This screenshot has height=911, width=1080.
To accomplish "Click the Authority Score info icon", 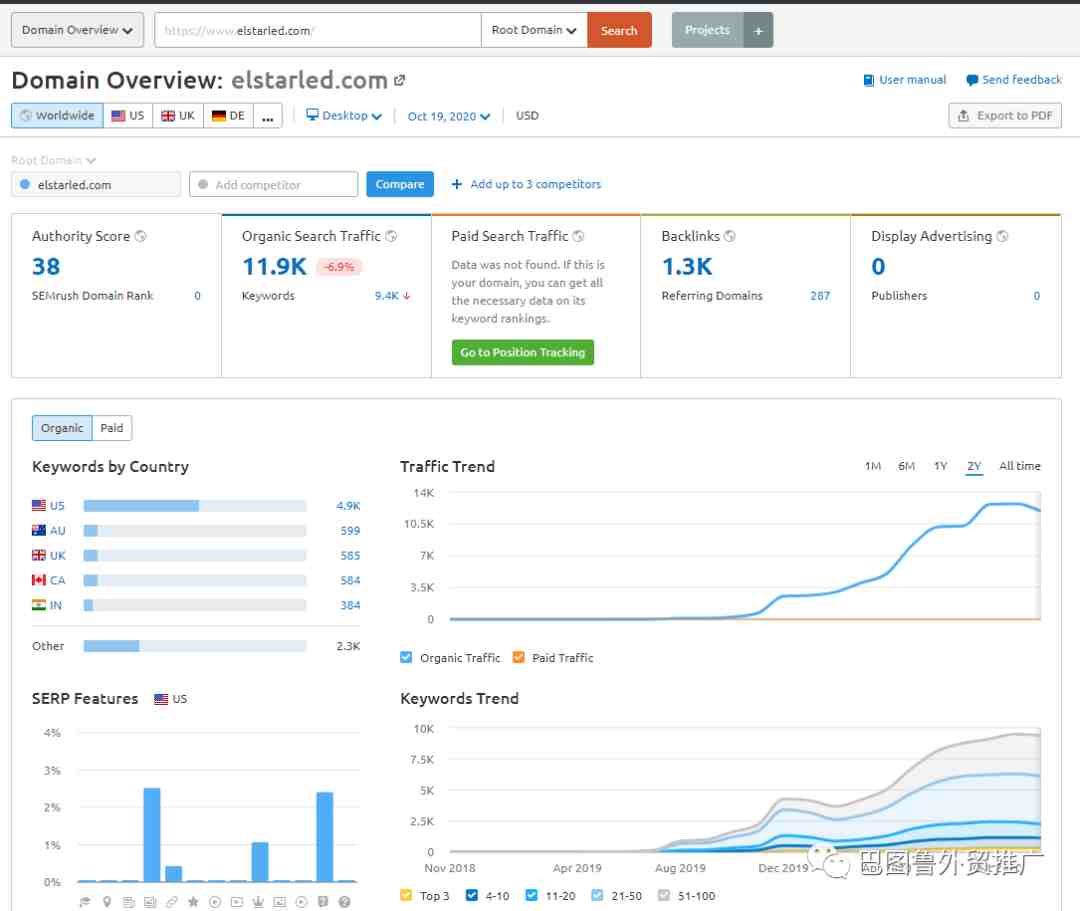I will (141, 236).
